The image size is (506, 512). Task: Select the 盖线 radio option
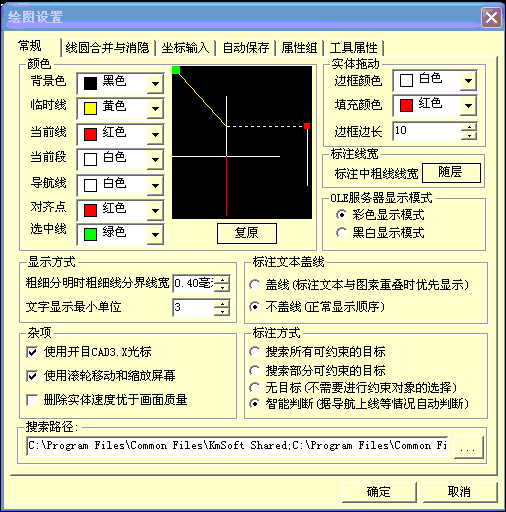click(255, 285)
